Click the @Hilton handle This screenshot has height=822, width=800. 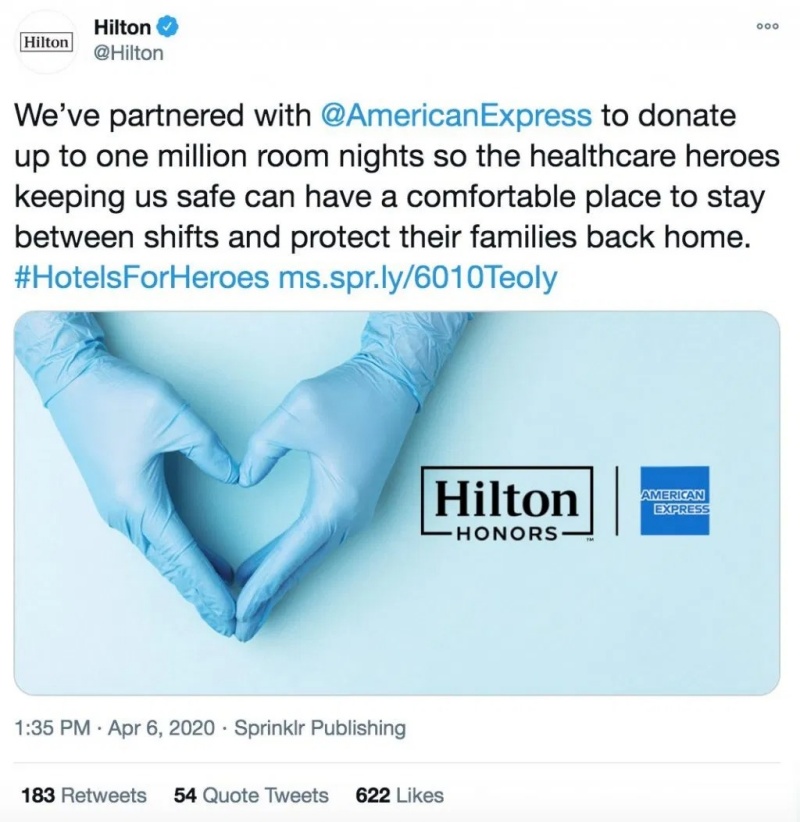[128, 53]
